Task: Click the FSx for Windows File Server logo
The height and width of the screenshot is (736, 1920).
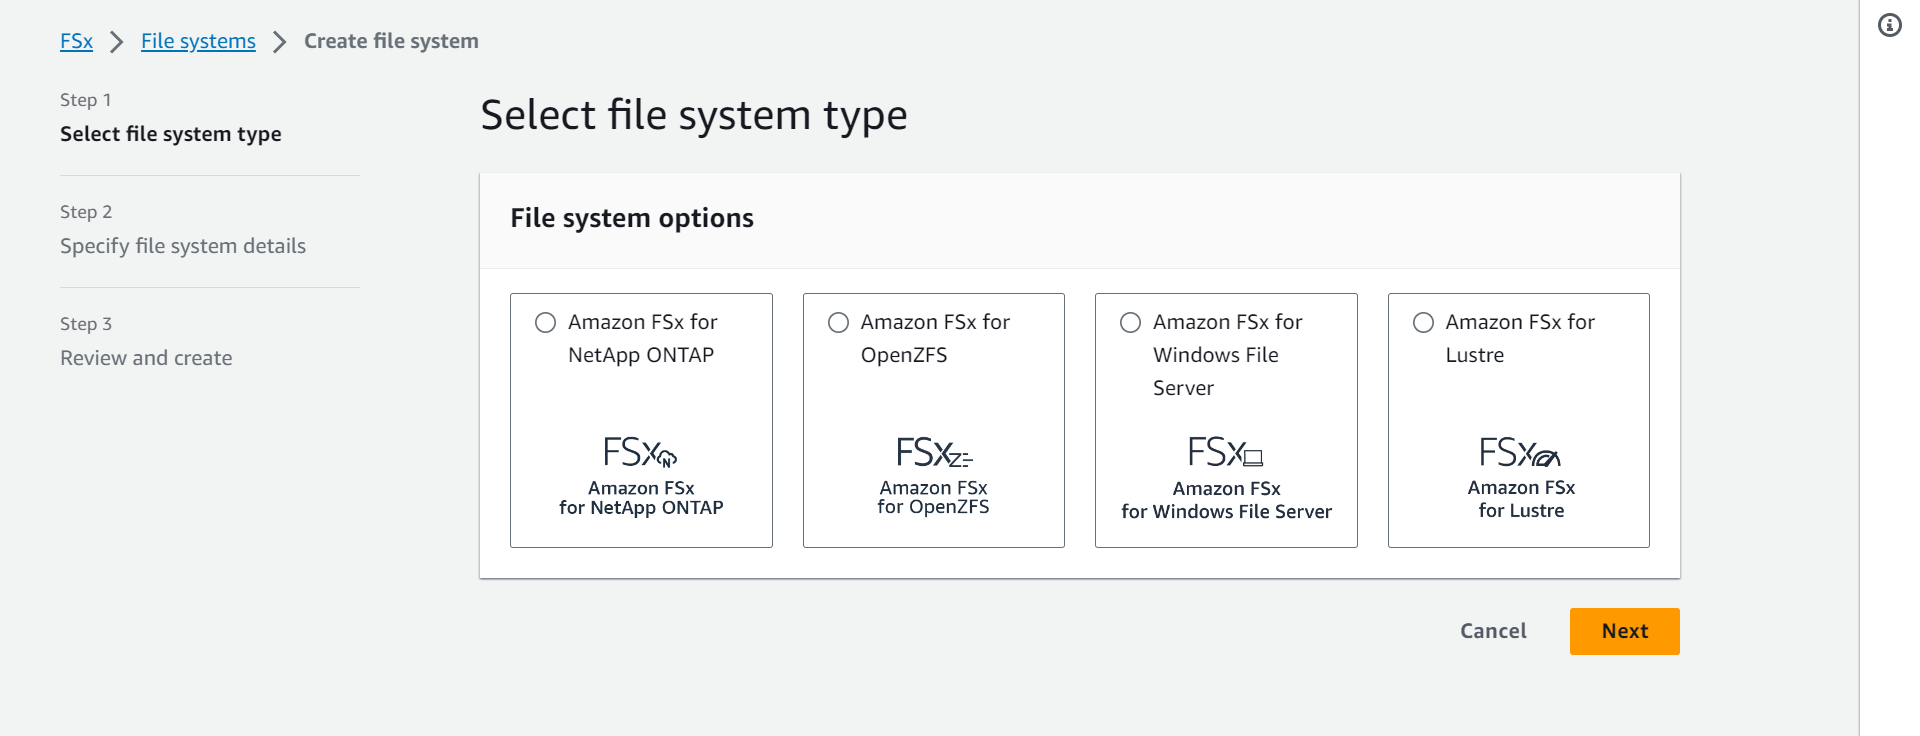Action: [1226, 478]
